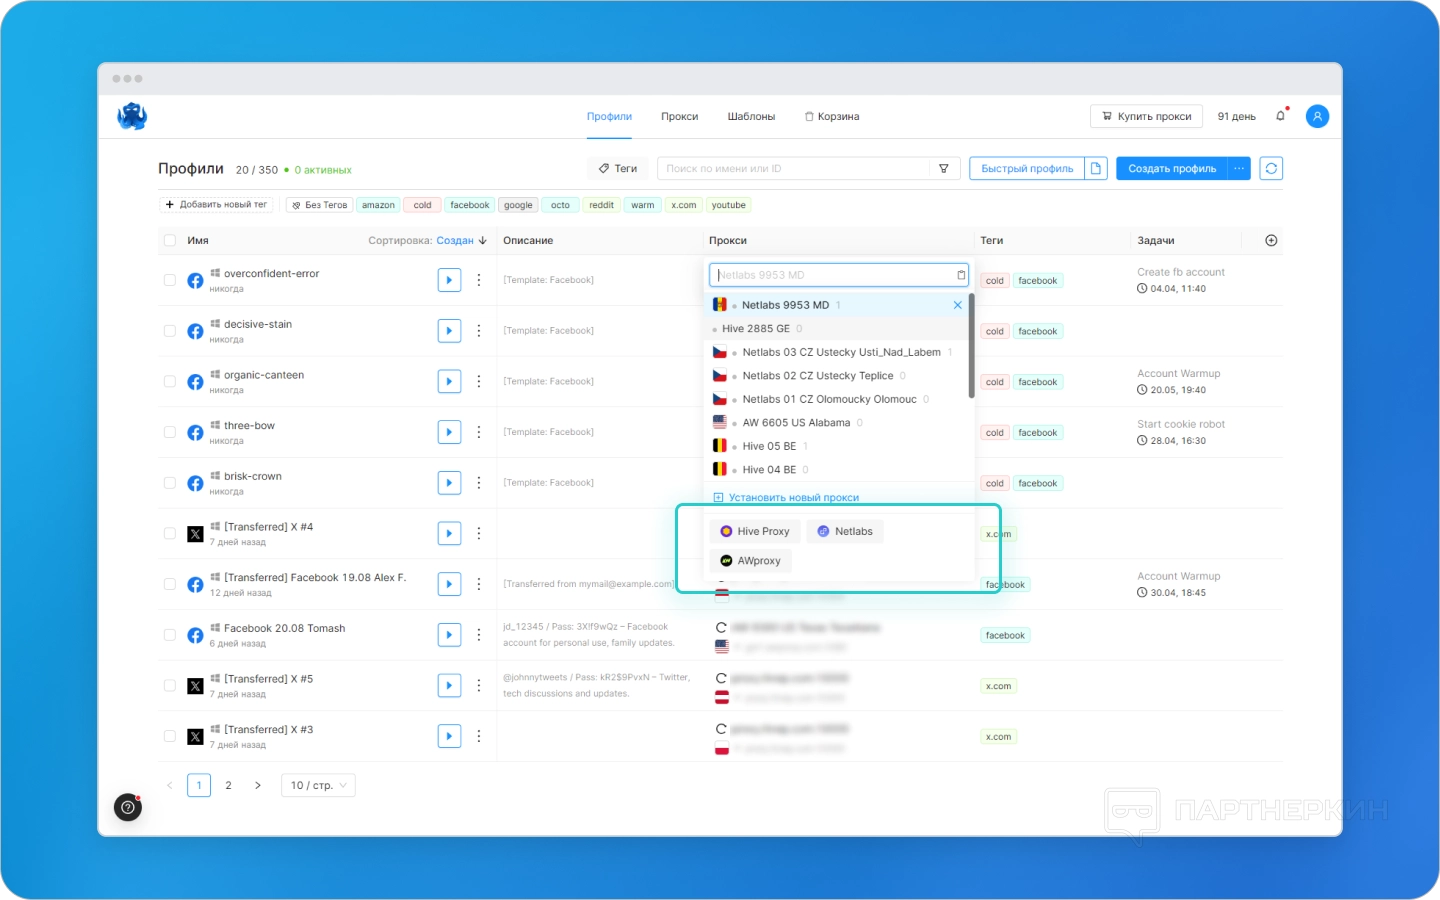Click Установить новый прокси link

click(786, 498)
